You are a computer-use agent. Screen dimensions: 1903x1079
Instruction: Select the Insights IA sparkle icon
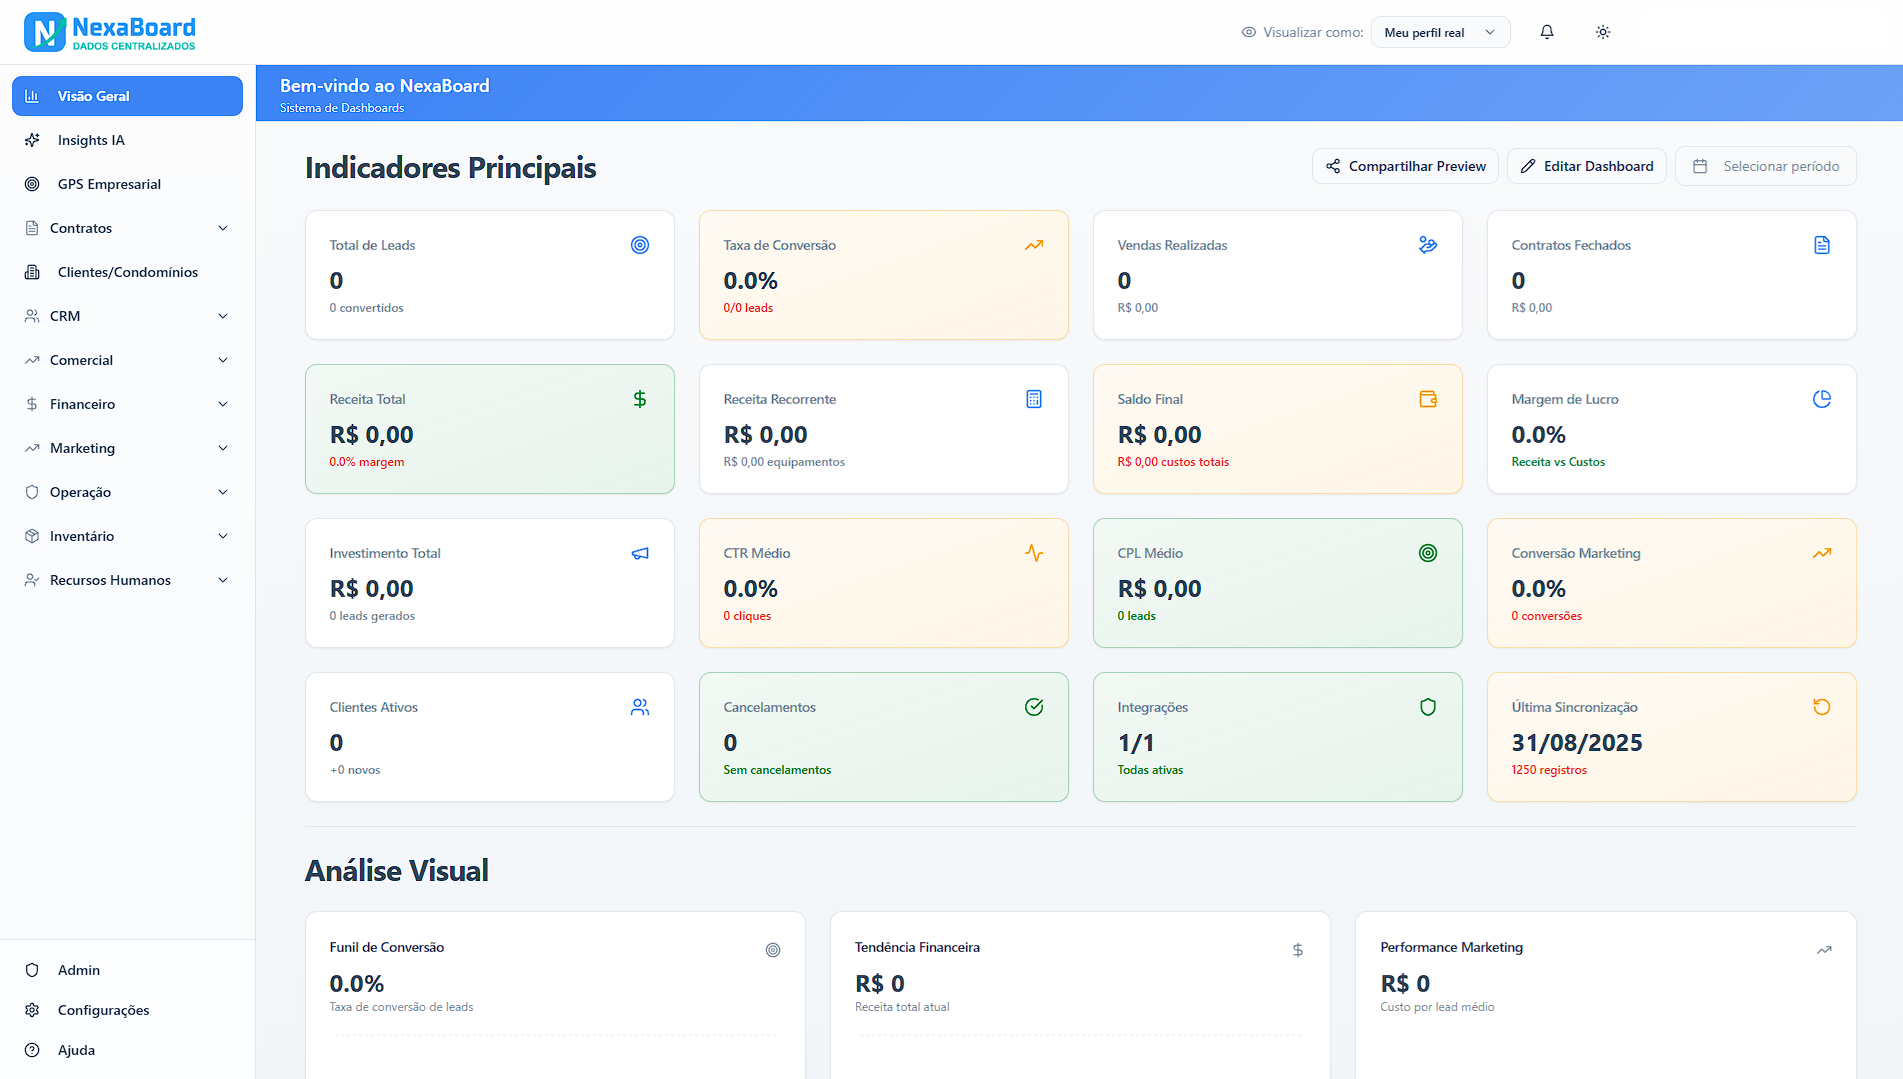point(34,140)
